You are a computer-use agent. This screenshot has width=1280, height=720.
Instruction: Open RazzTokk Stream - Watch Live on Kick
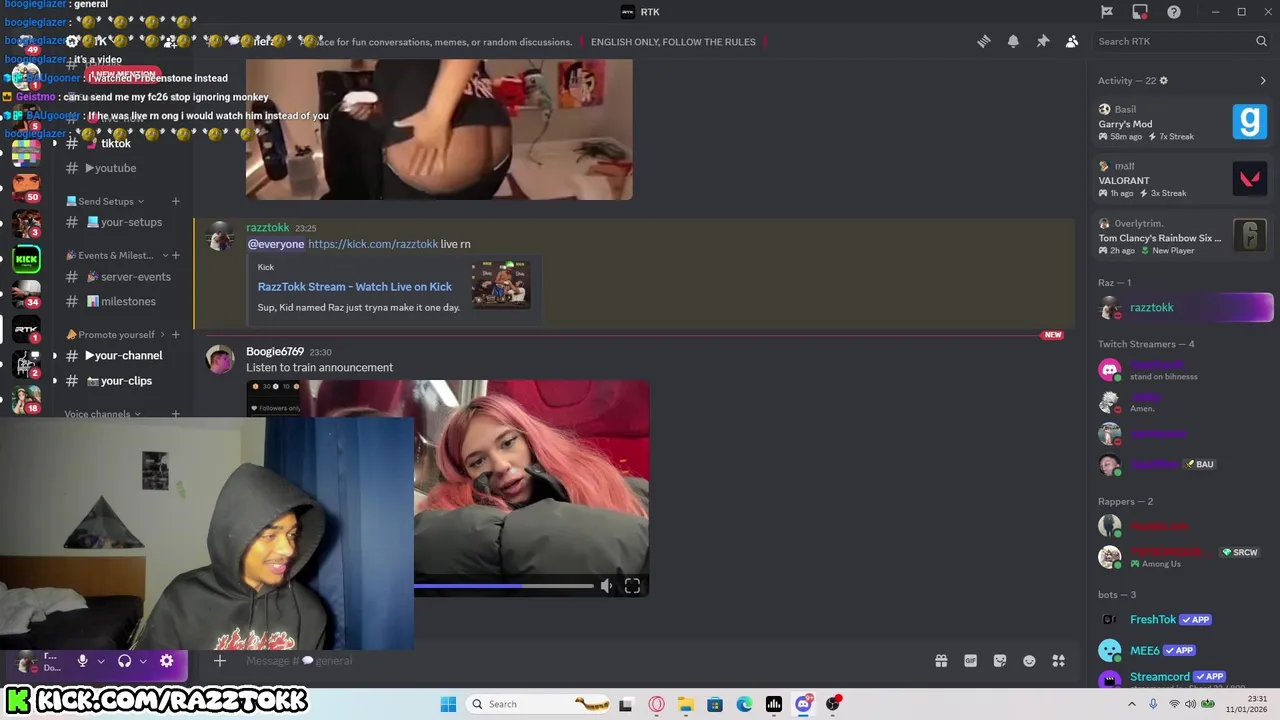coord(355,286)
